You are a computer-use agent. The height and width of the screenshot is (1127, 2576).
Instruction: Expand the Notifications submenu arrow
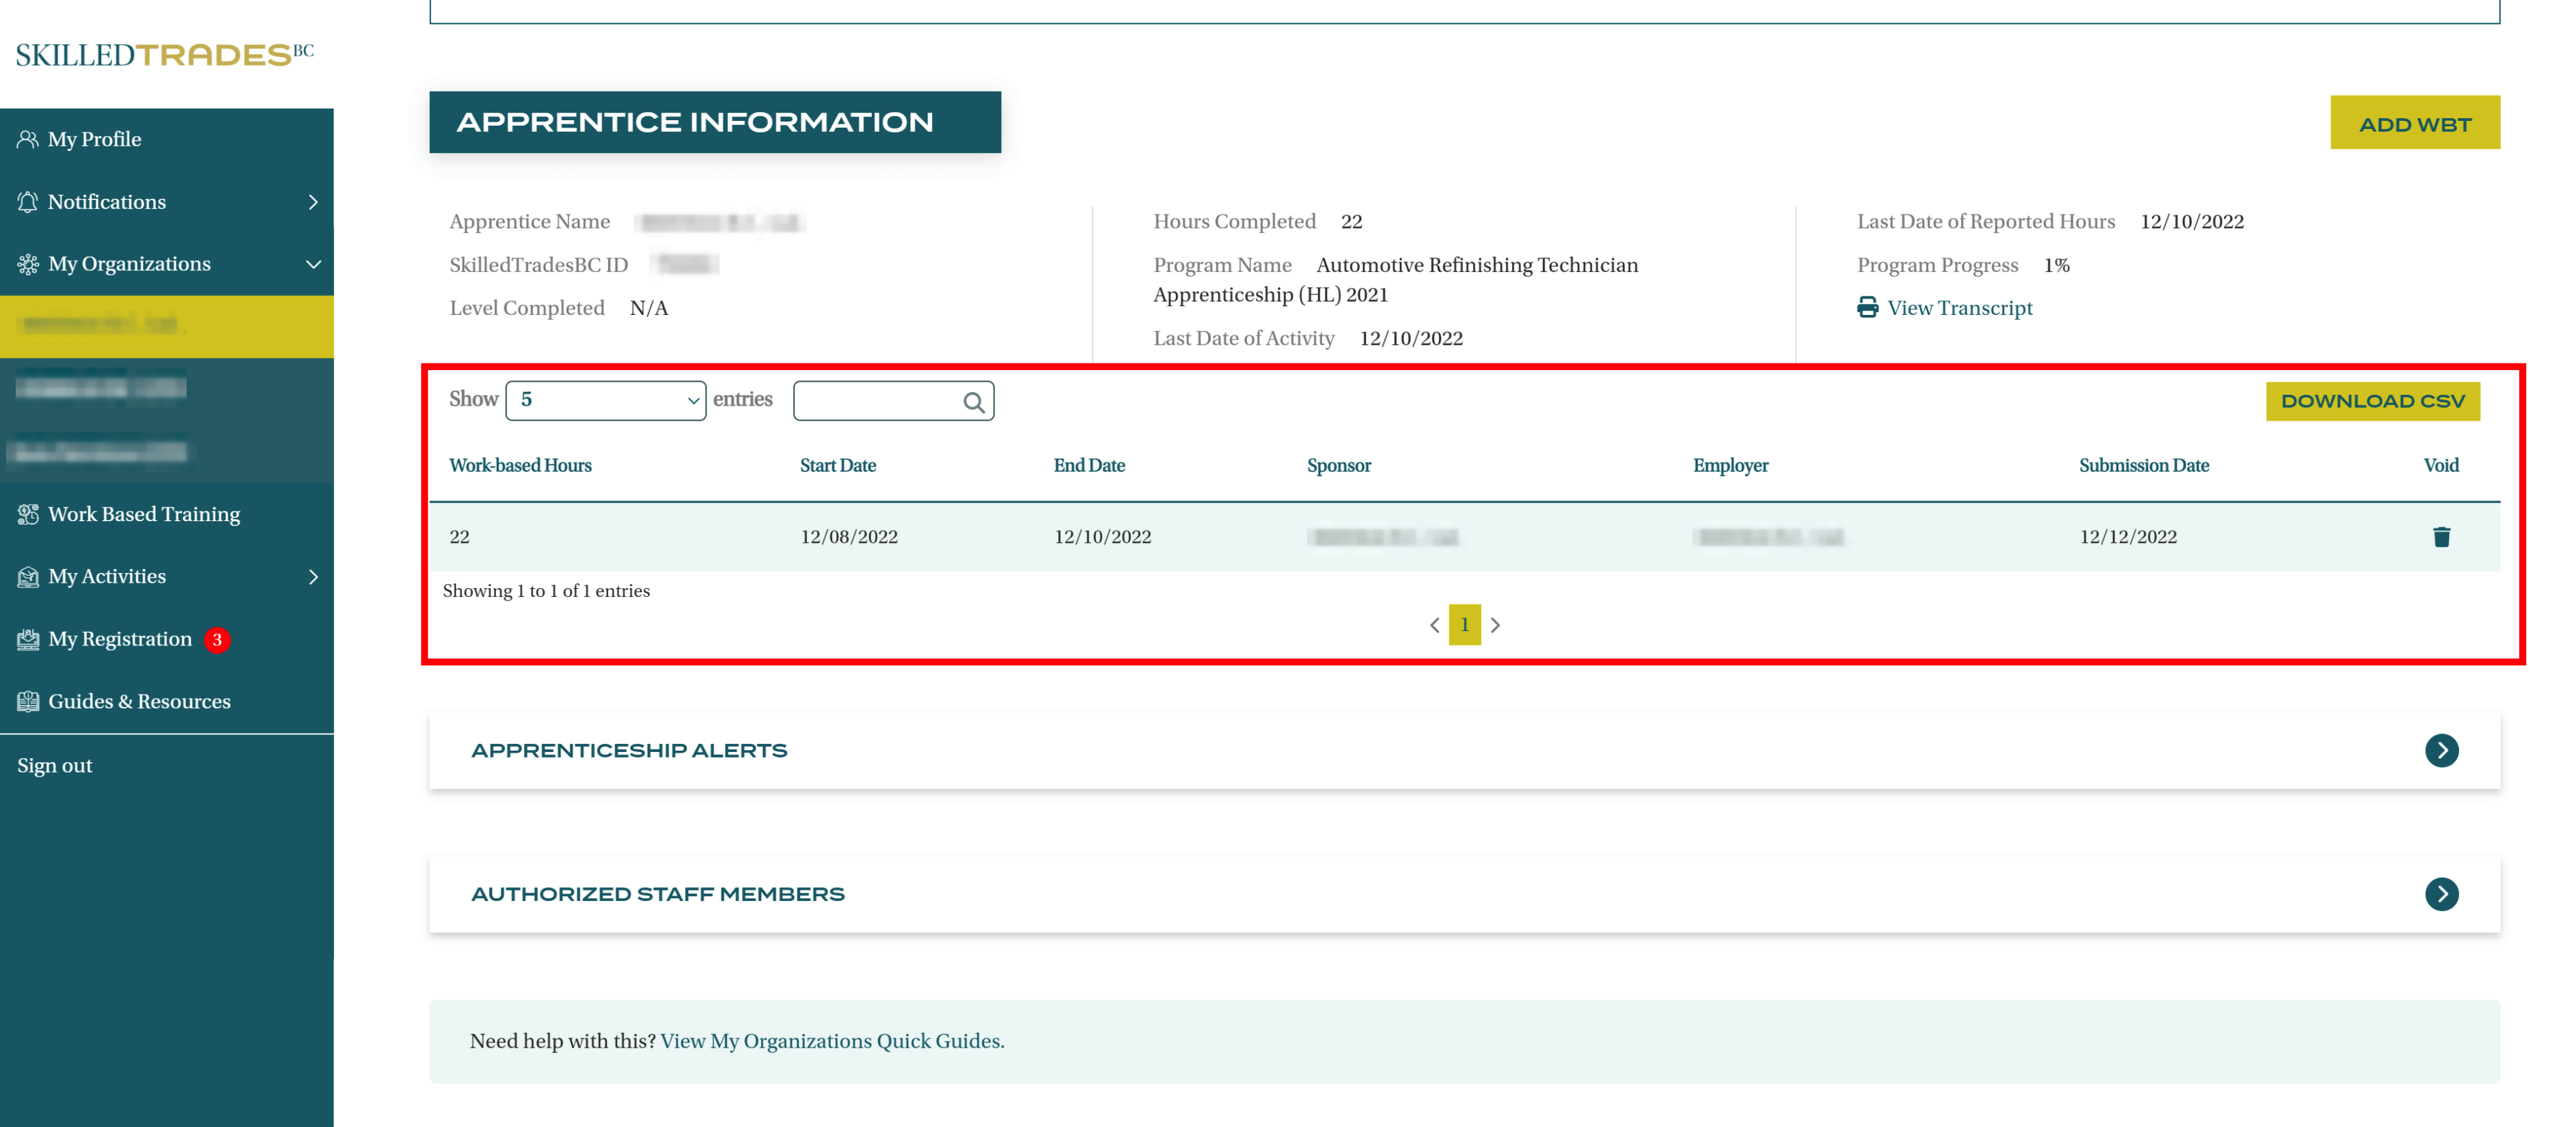point(313,202)
